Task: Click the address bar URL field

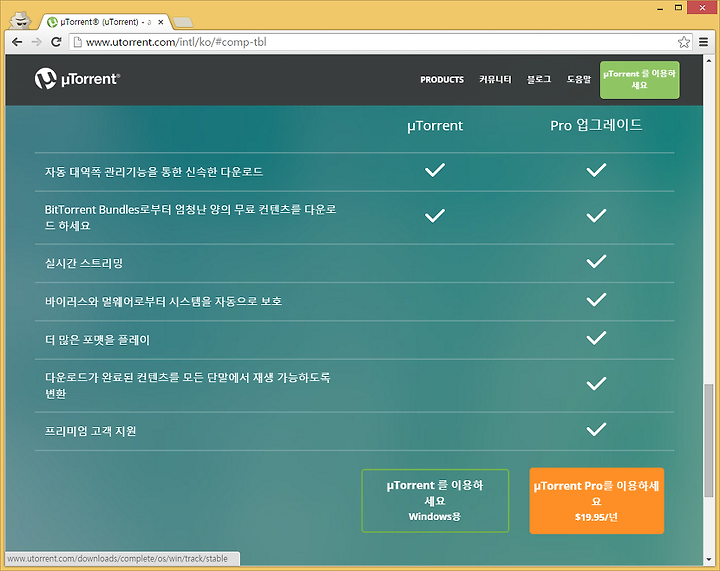Action: pyautogui.click(x=380, y=42)
